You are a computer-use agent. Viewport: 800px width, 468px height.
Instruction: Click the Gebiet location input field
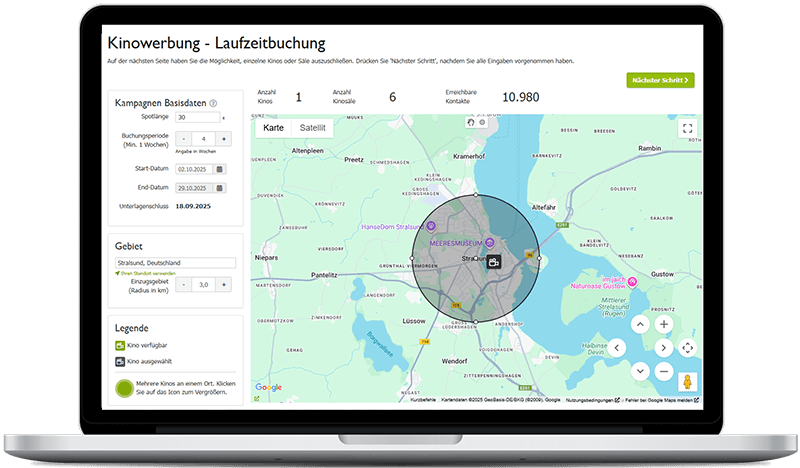174,263
